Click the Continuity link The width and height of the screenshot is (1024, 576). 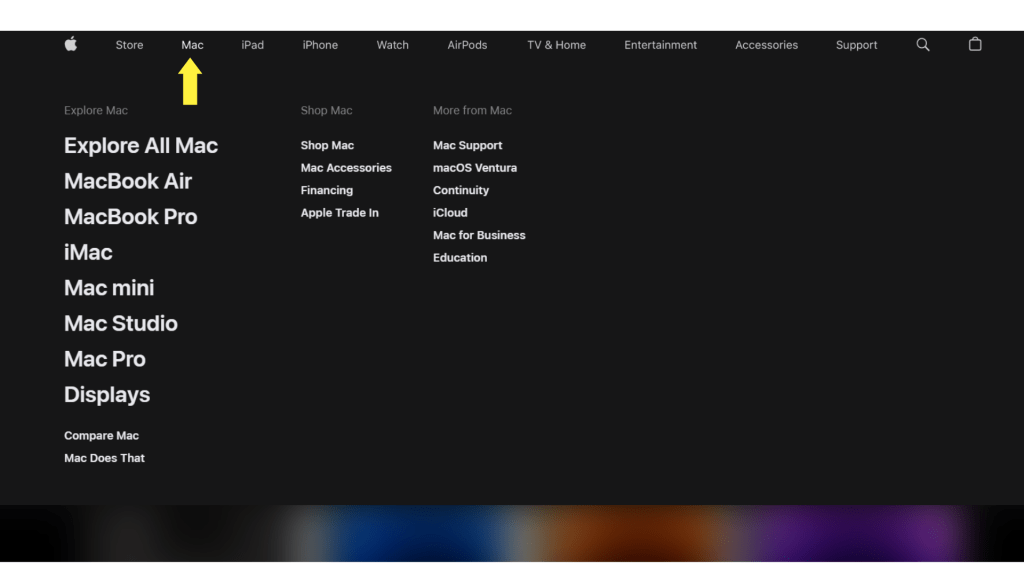[461, 190]
